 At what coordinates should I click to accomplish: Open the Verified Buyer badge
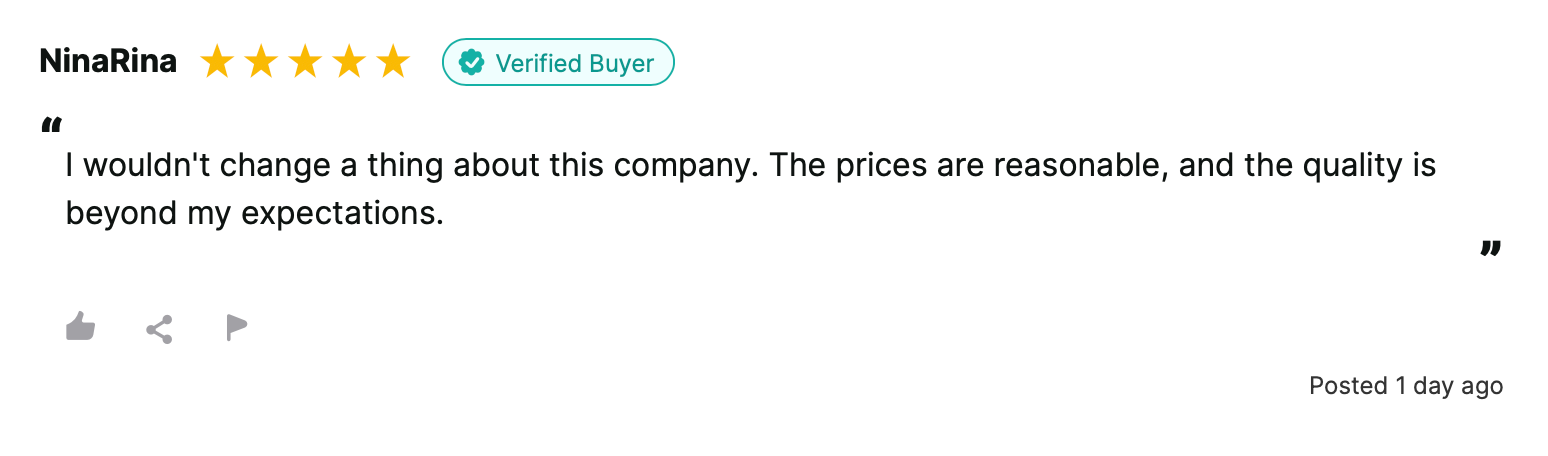tap(559, 62)
